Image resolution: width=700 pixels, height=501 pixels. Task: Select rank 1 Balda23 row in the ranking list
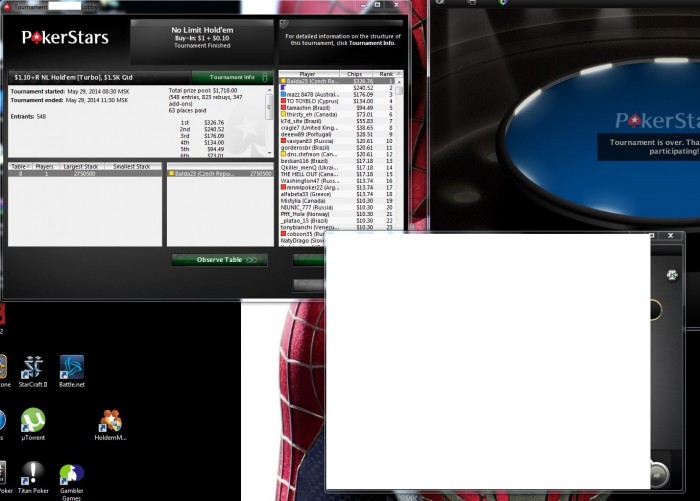click(x=337, y=81)
